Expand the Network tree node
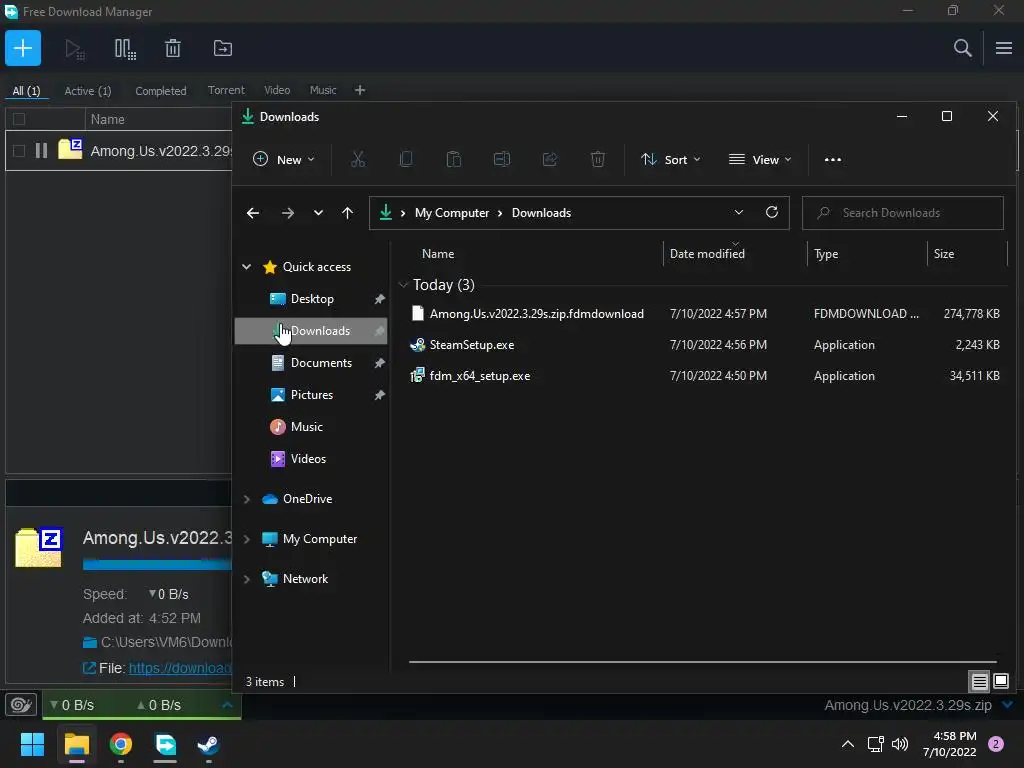Viewport: 1024px width, 768px height. click(246, 579)
